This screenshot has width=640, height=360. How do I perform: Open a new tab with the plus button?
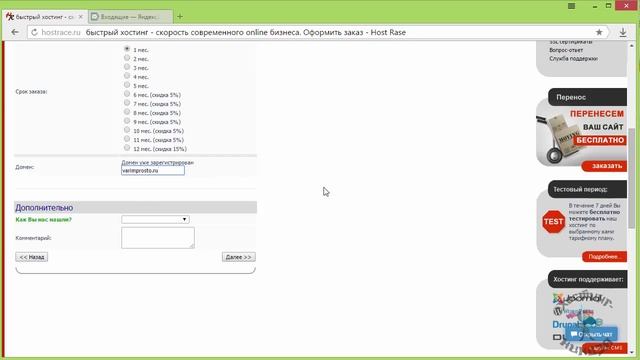(180, 17)
